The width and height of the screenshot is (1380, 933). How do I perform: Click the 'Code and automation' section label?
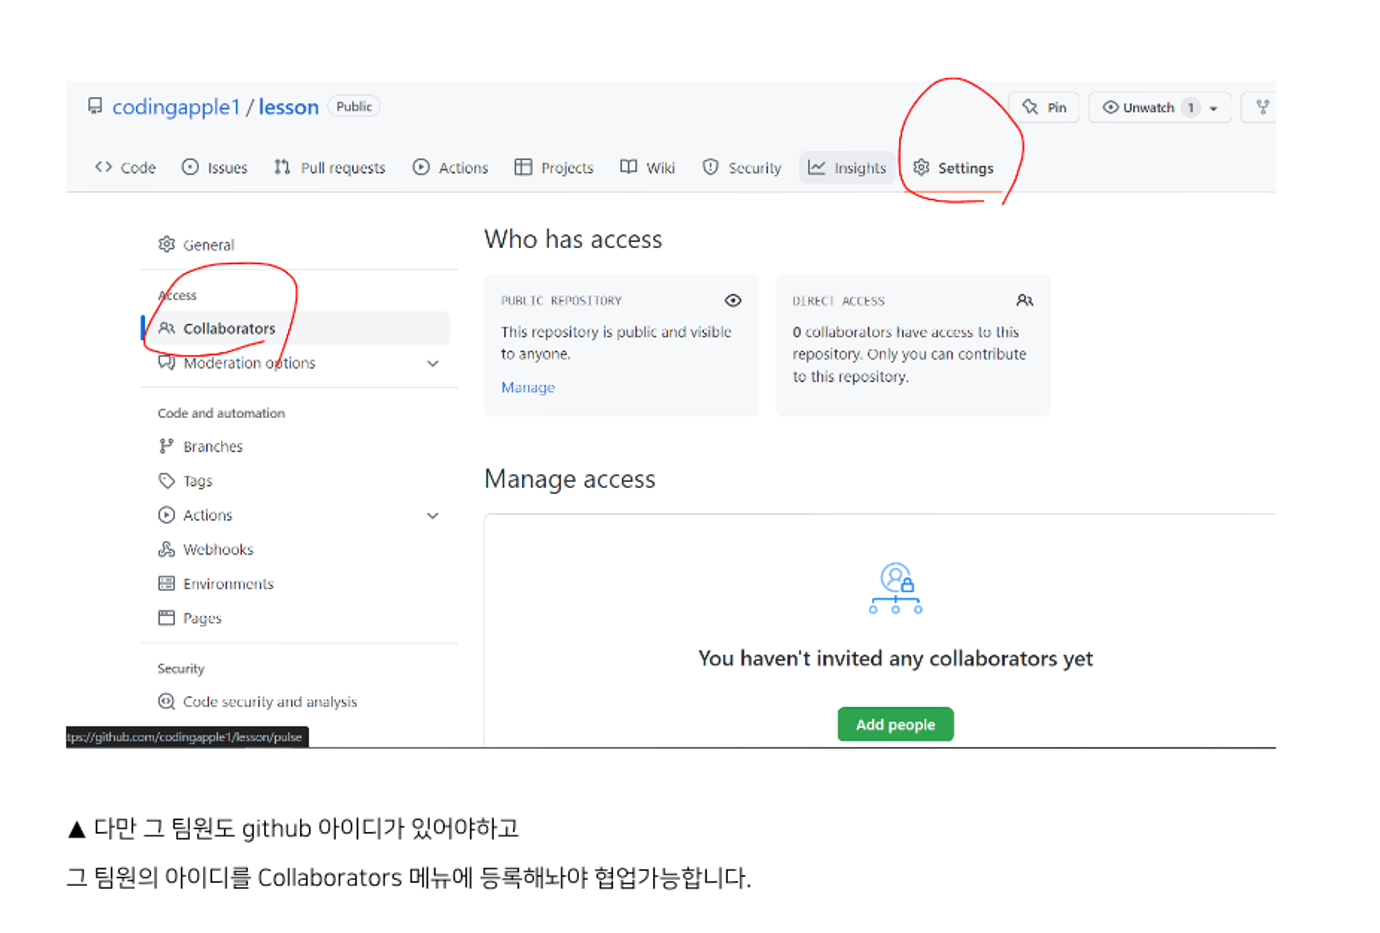[221, 413]
